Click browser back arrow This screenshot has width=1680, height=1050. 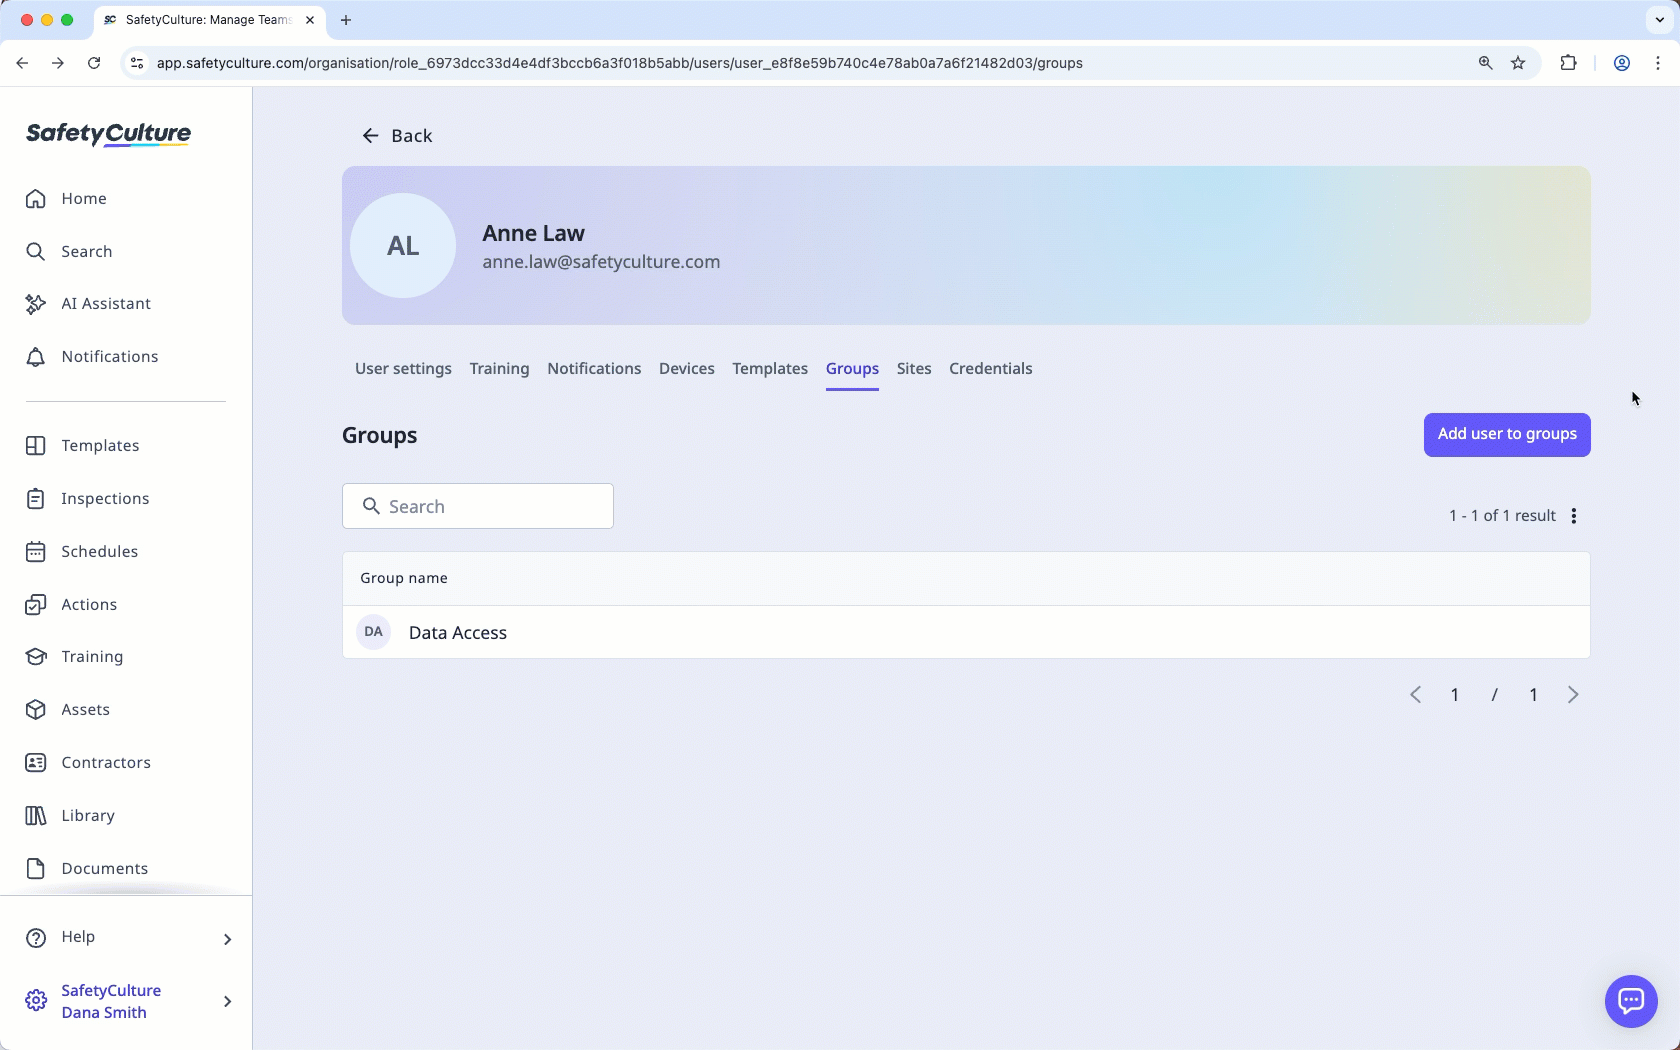(x=22, y=63)
